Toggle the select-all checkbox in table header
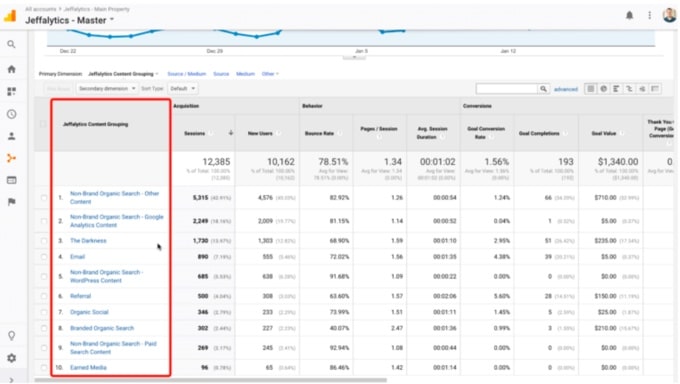This screenshot has width=680, height=384. click(43, 124)
